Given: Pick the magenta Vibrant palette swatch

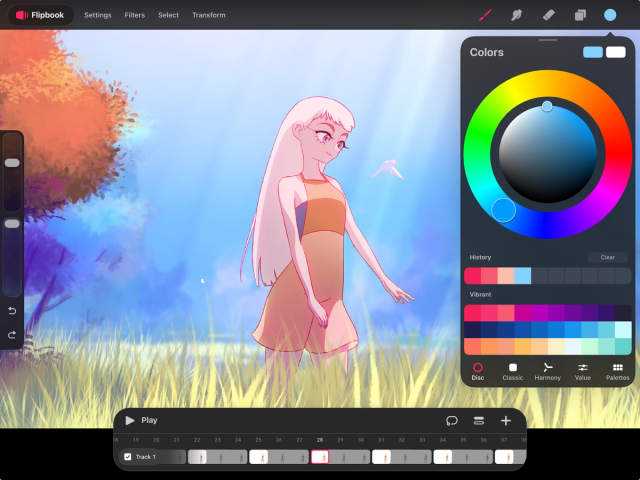Looking at the screenshot, I should coord(522,313).
